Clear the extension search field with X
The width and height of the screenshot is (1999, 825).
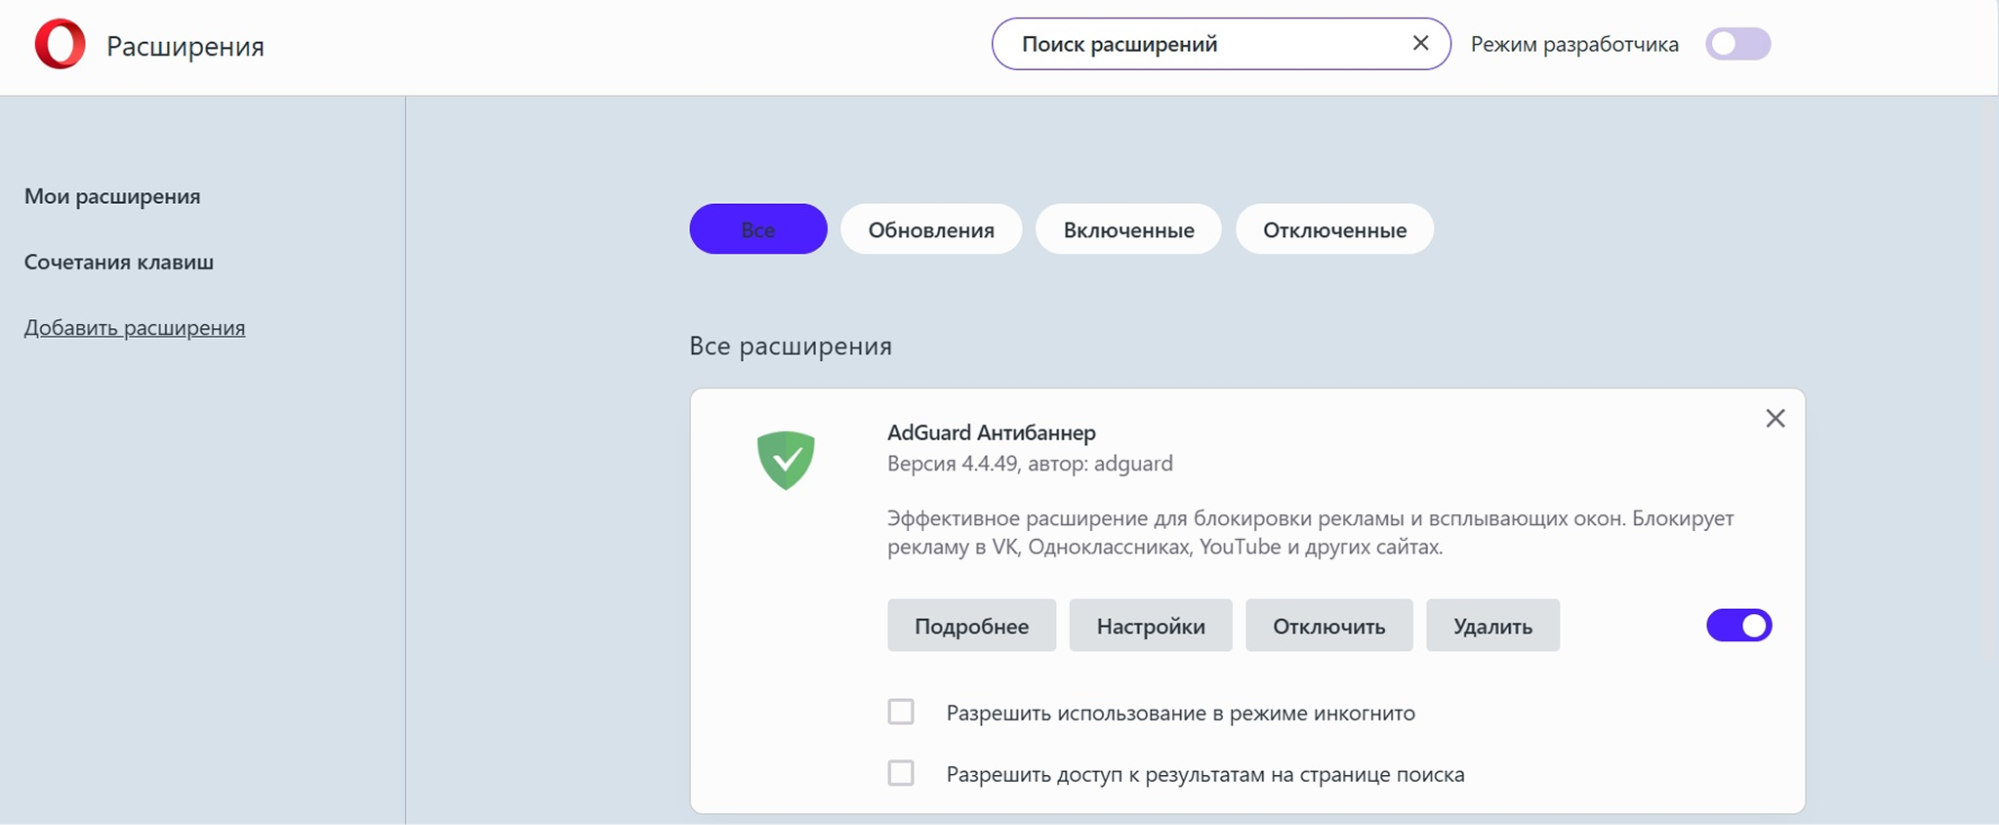point(1420,43)
